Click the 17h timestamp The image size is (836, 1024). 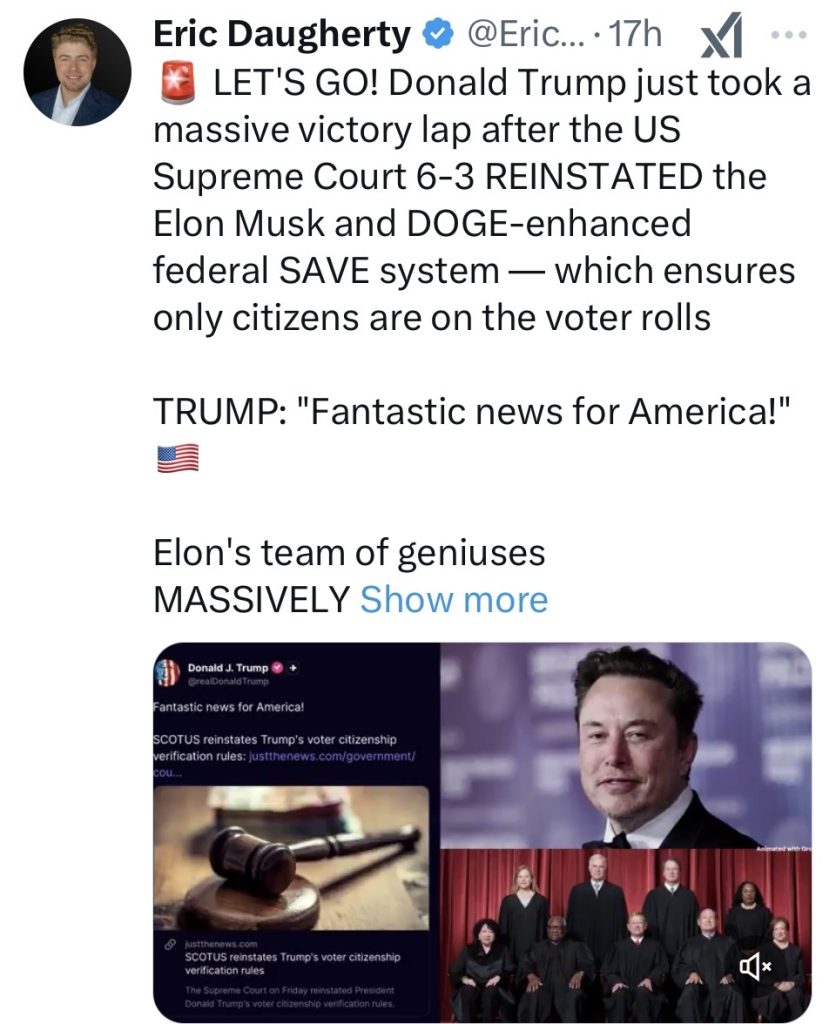coord(635,35)
